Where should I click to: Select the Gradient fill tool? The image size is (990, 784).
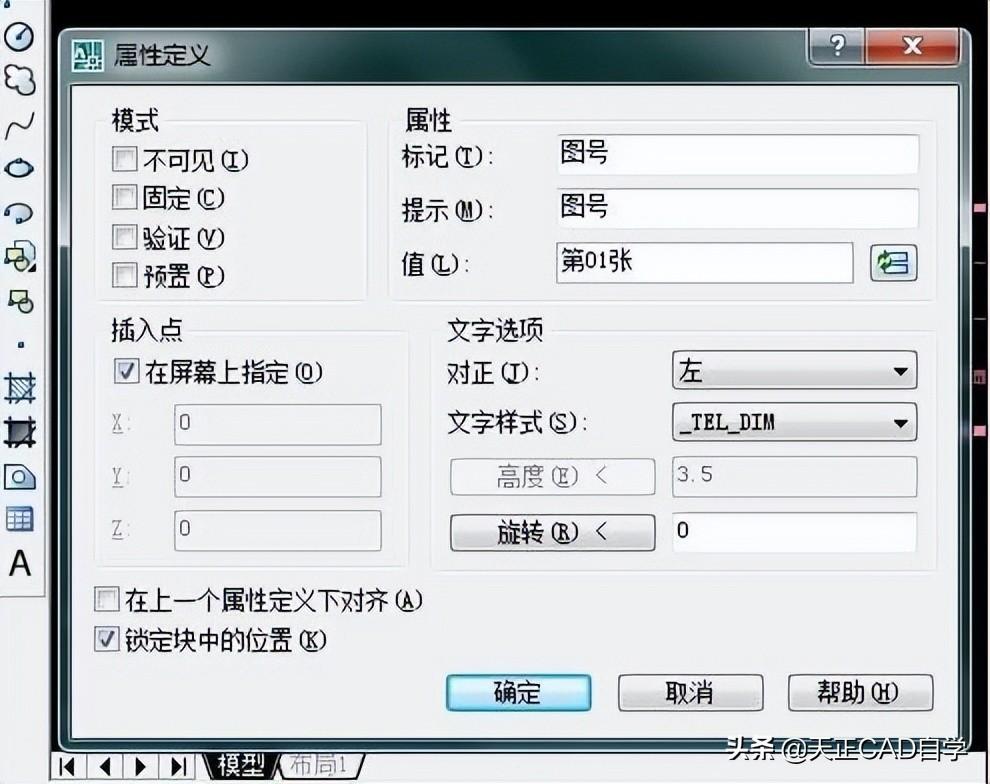(20, 432)
